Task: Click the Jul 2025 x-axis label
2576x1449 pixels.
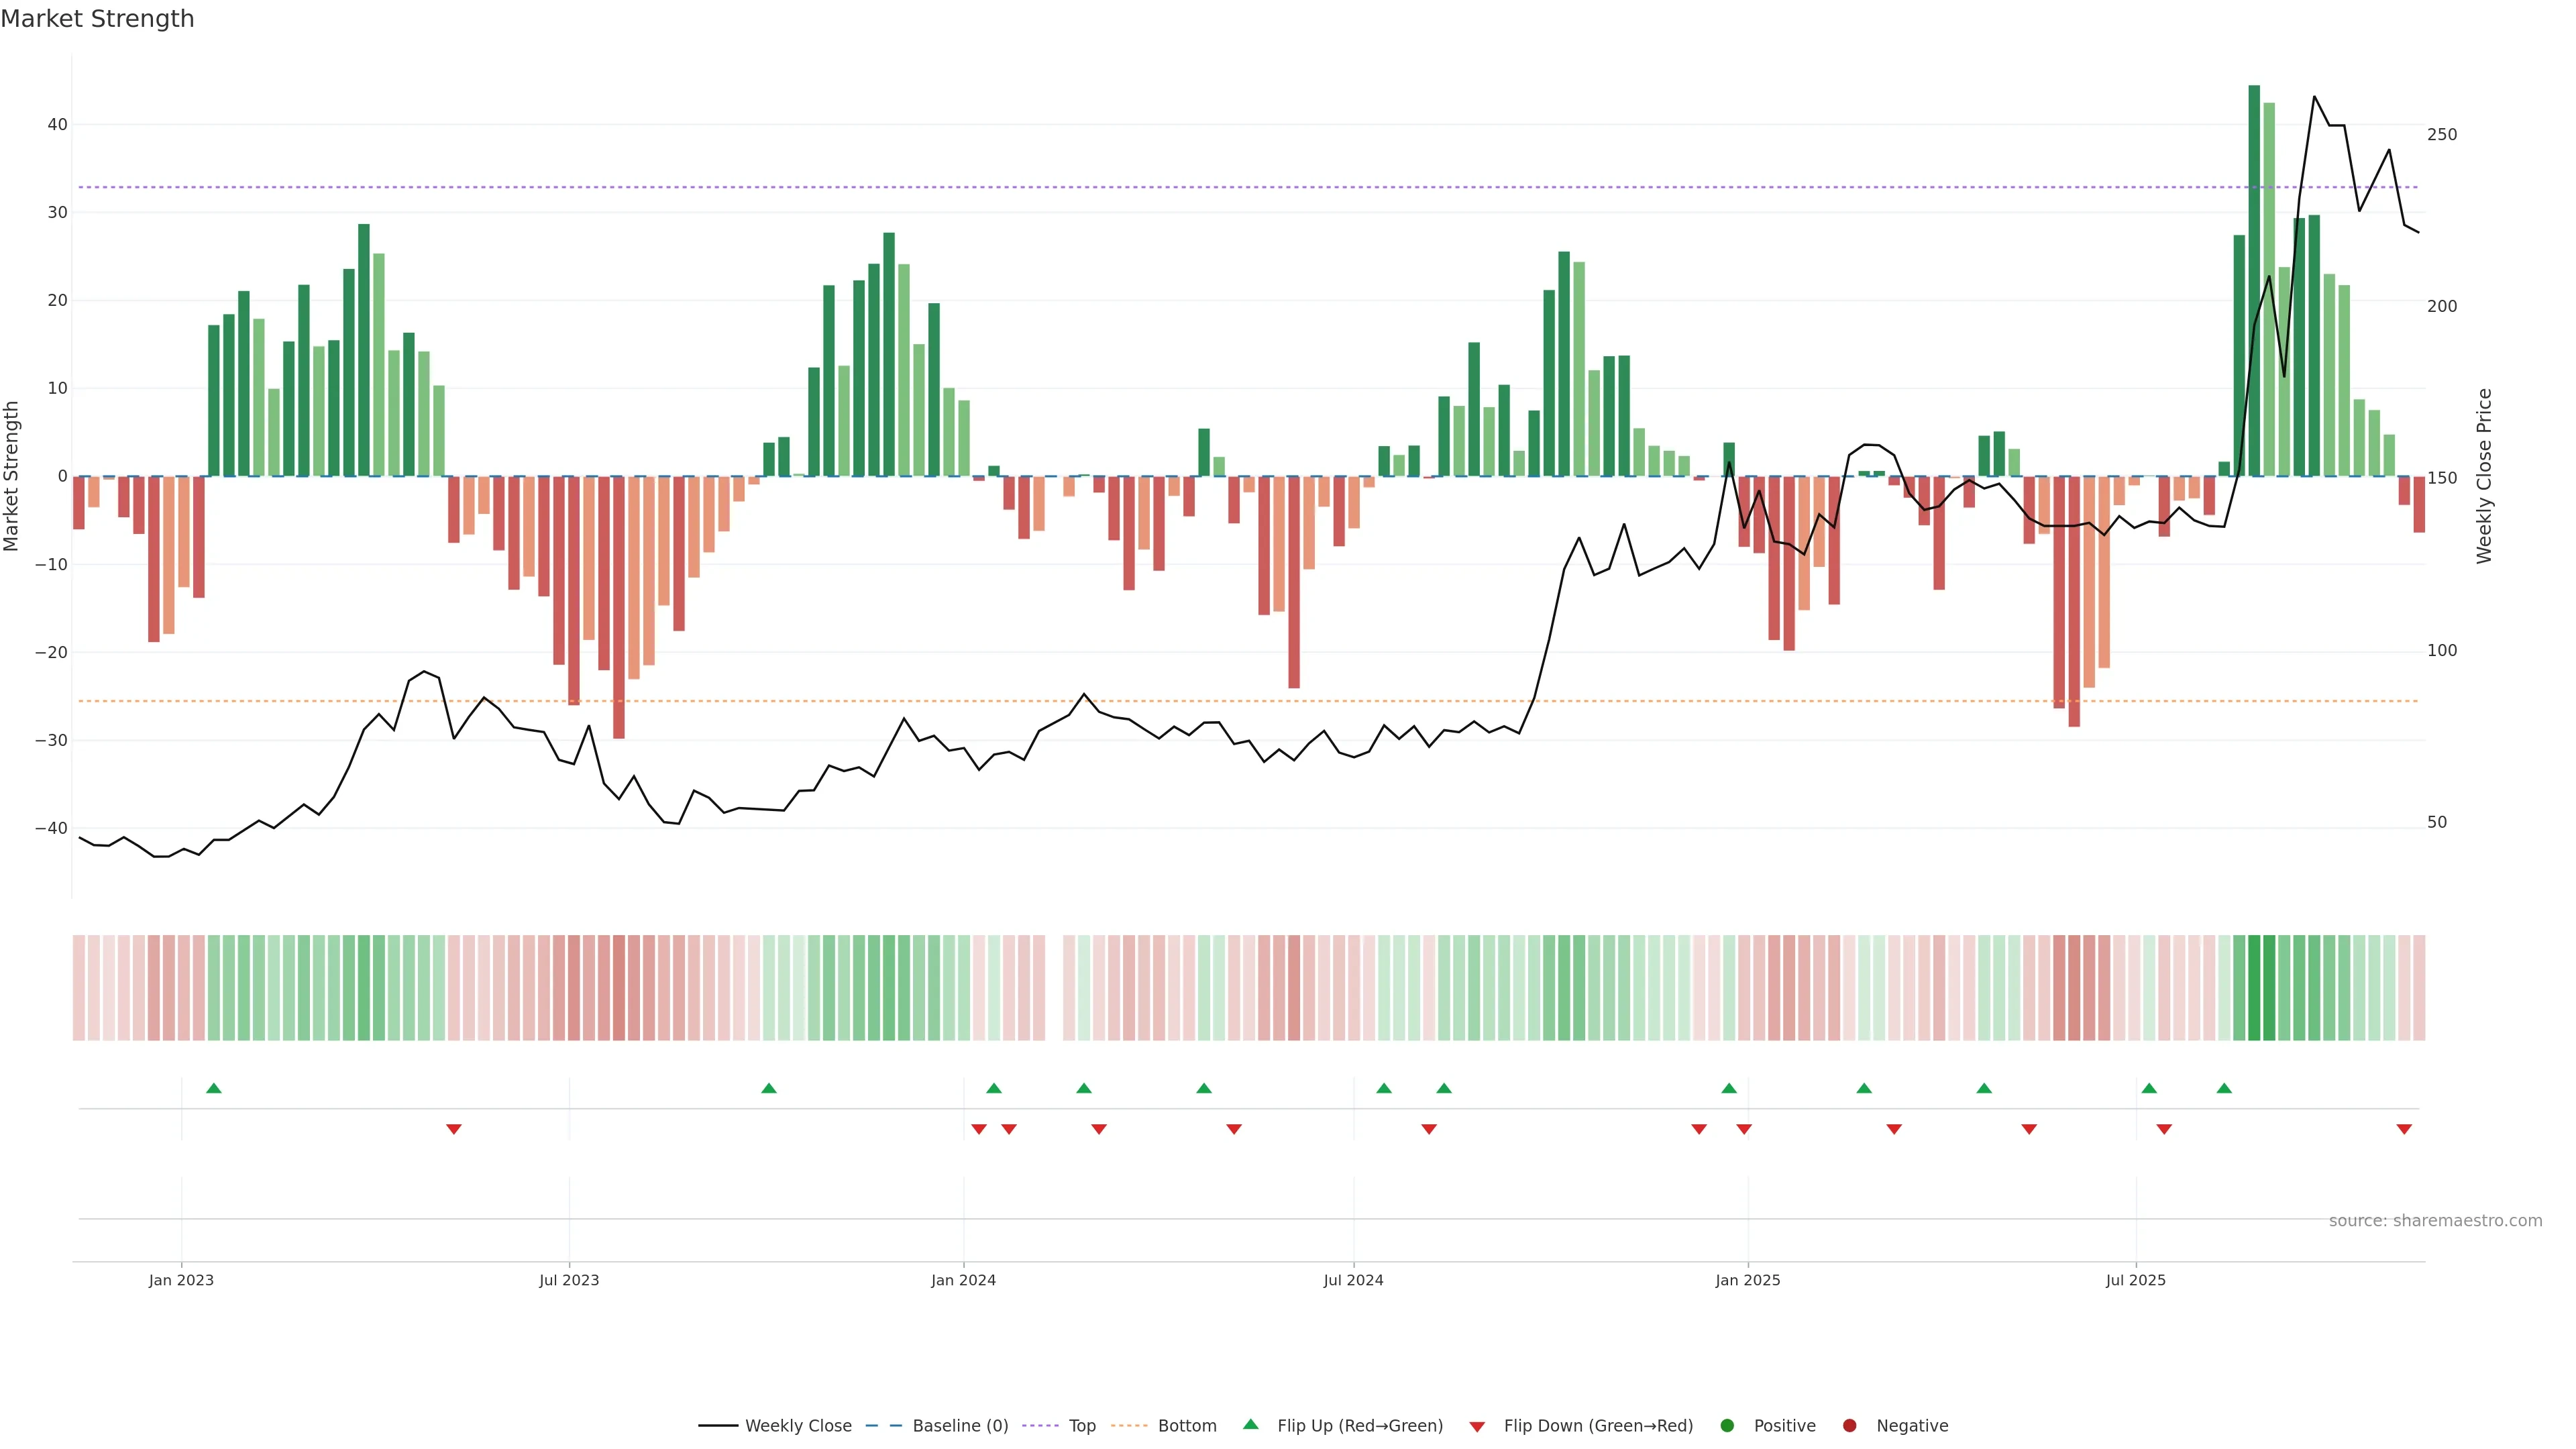Action: pos(2135,1280)
